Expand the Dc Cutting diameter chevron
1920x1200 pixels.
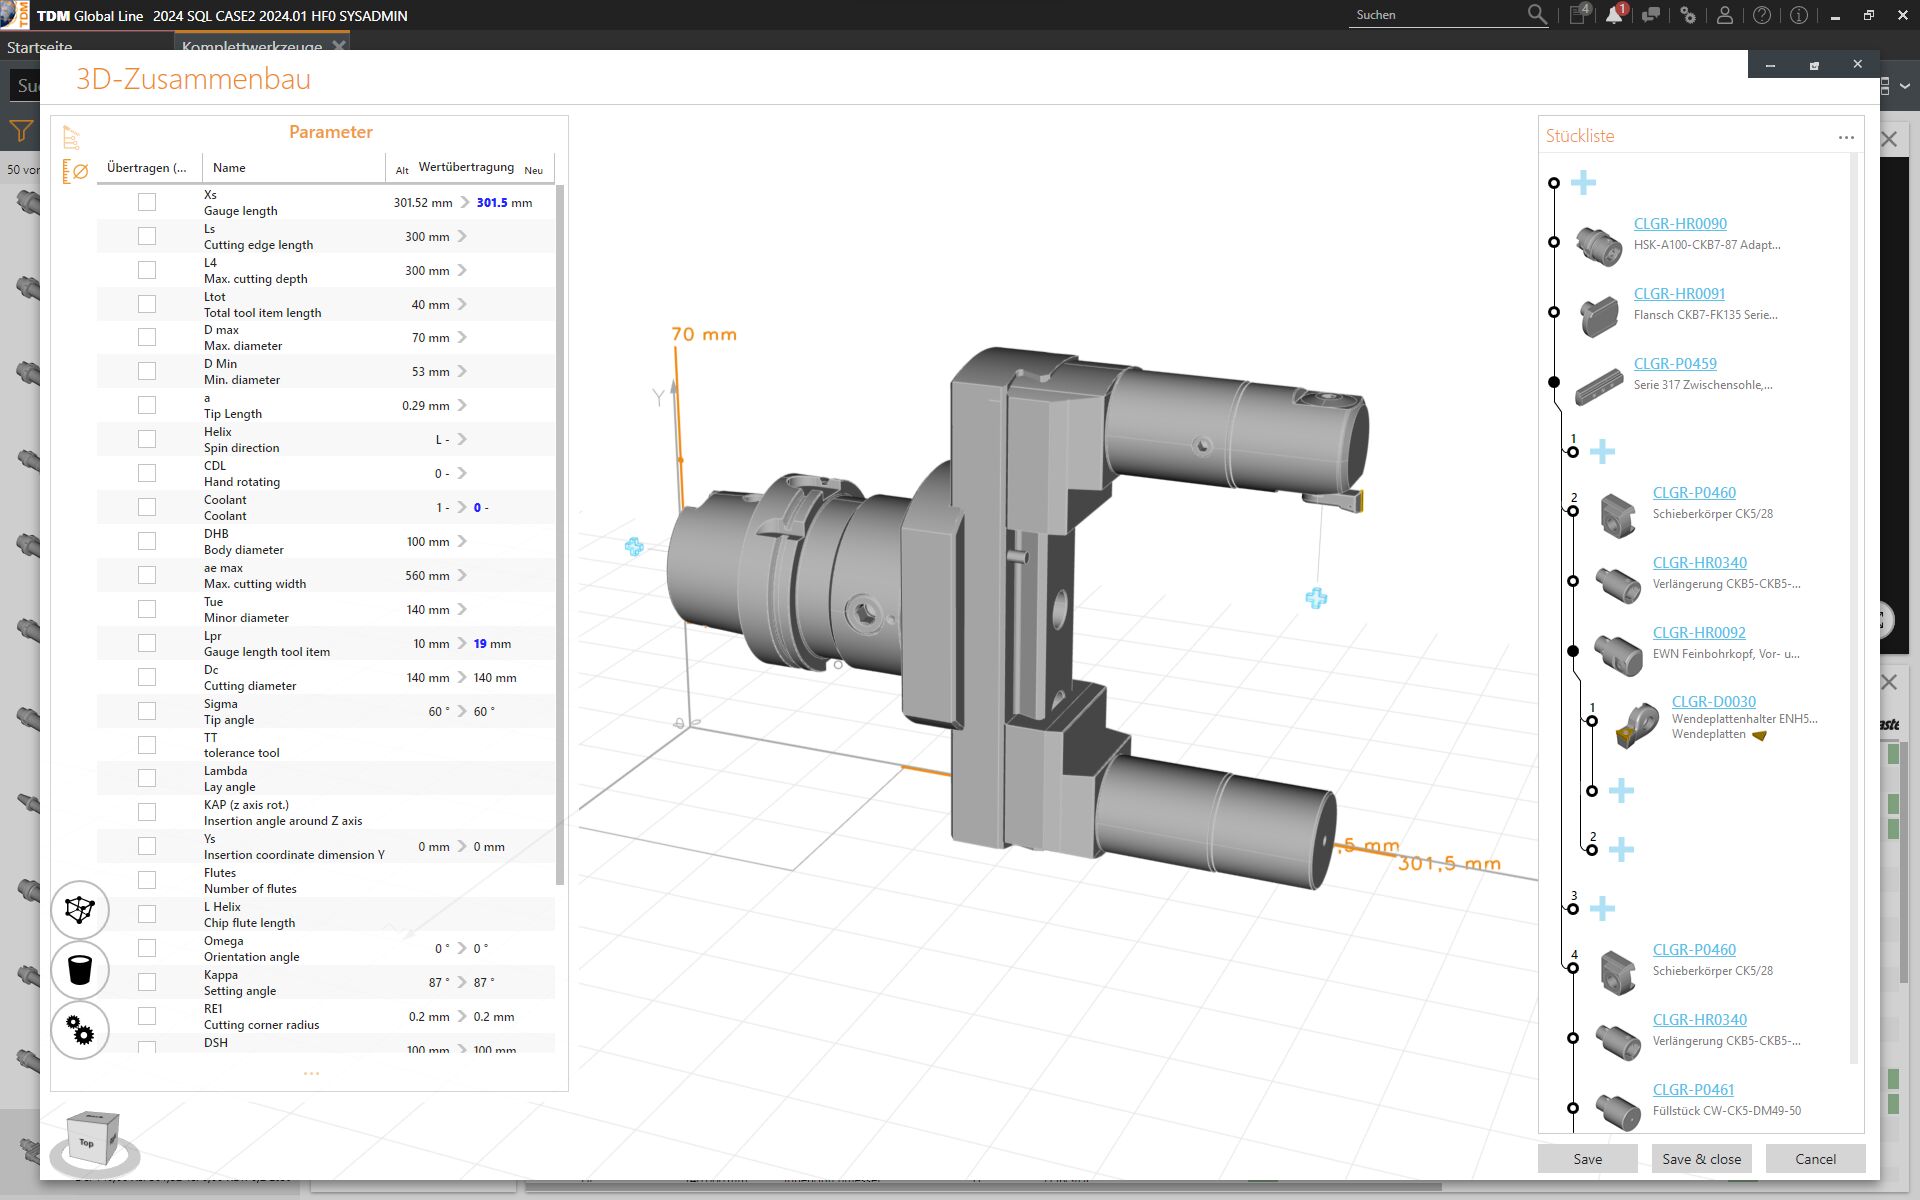pos(461,676)
